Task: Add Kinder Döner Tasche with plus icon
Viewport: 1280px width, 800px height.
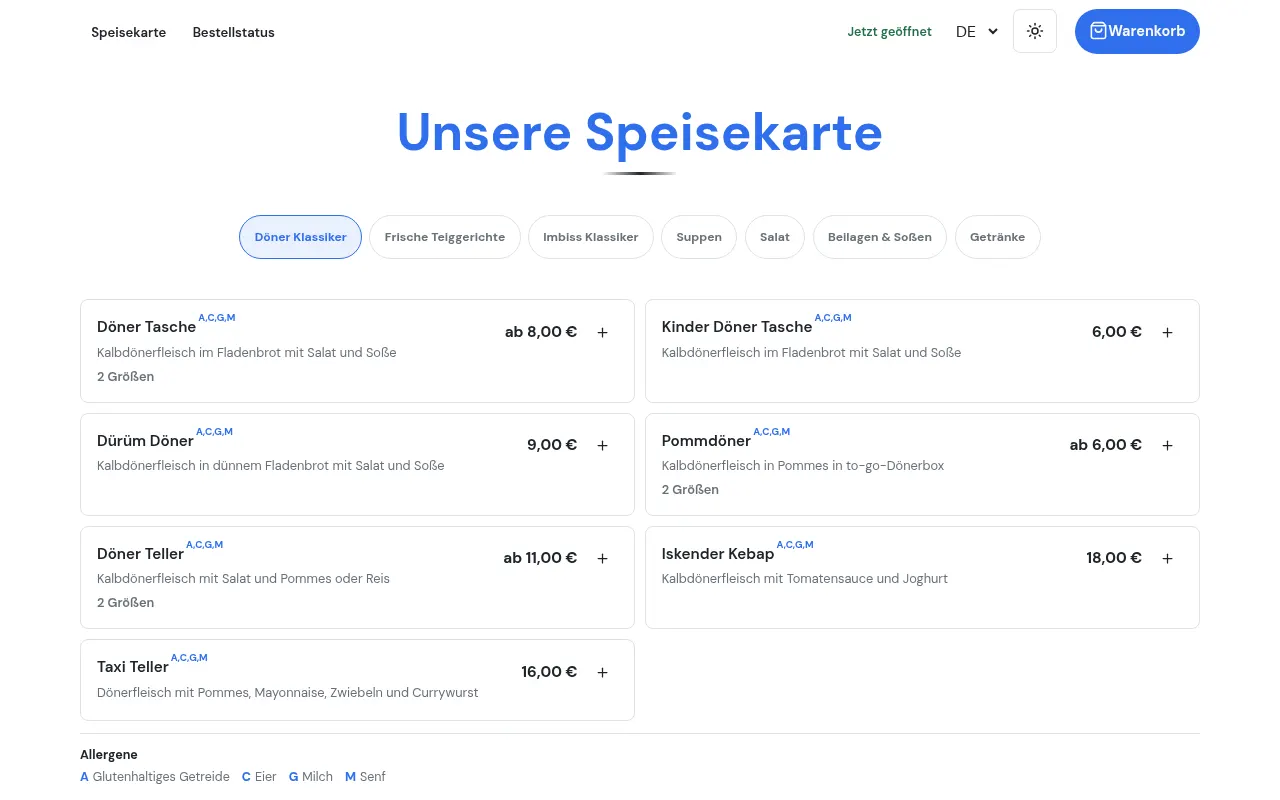Action: click(1167, 332)
